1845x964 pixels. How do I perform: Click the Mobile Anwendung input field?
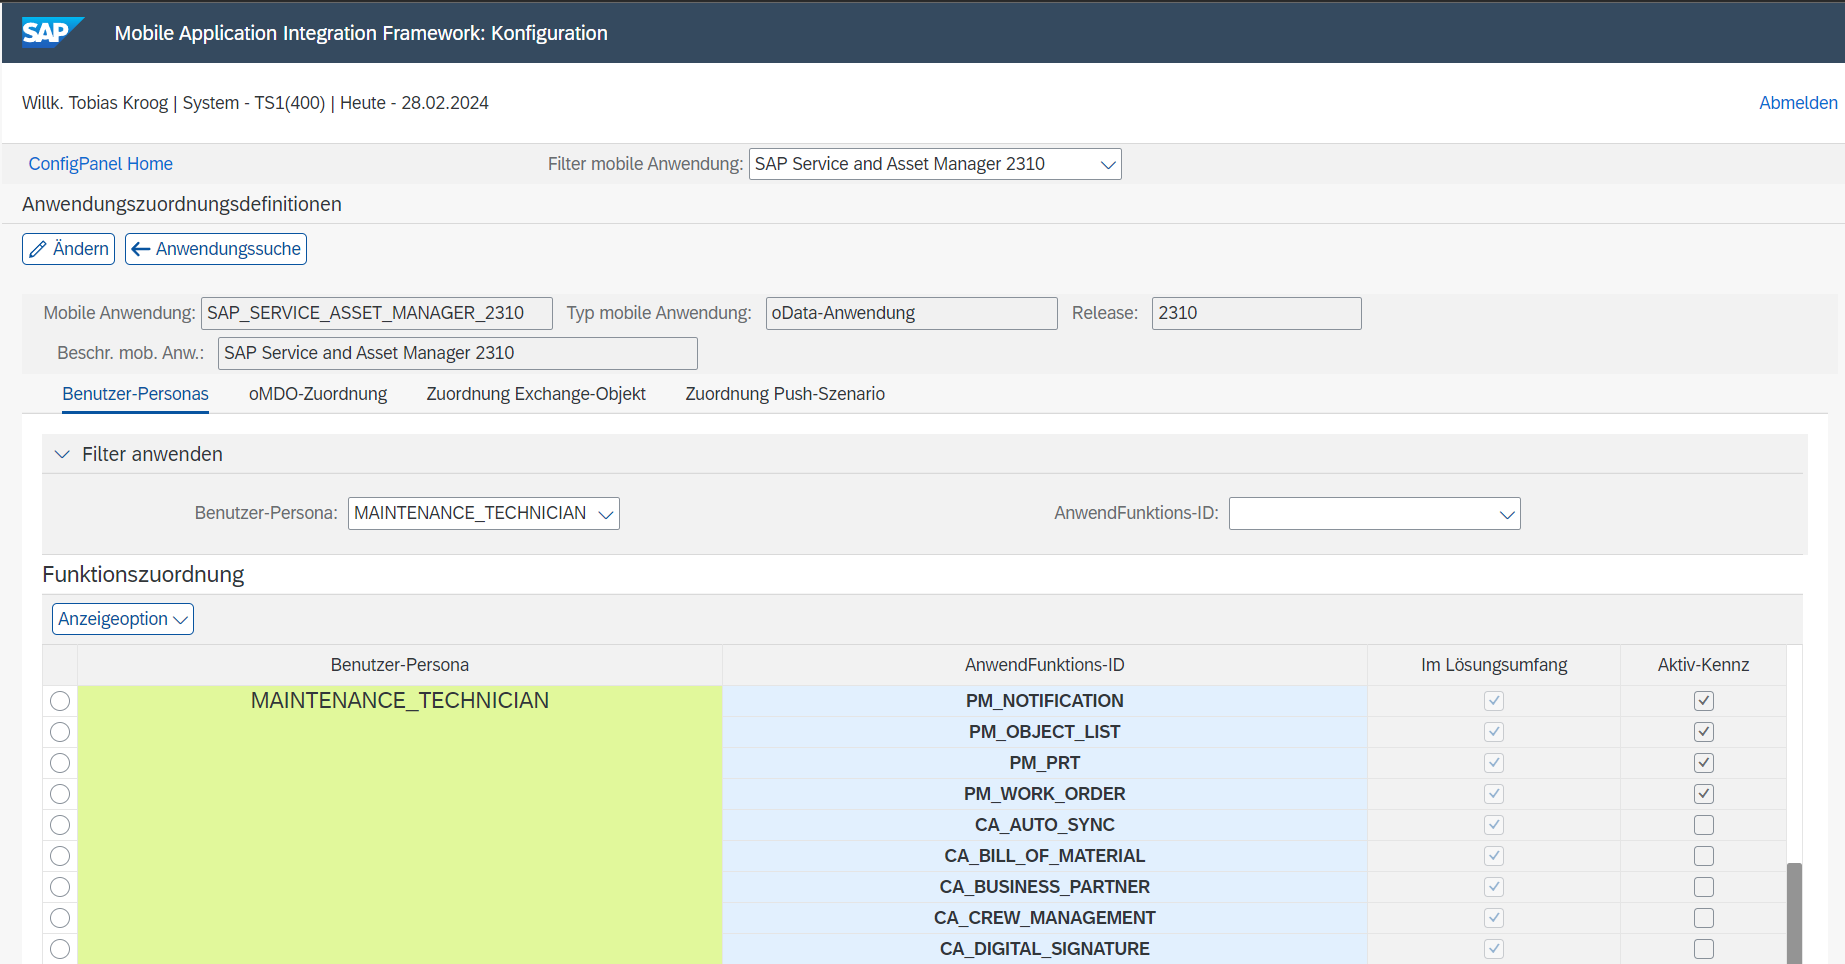click(x=376, y=313)
